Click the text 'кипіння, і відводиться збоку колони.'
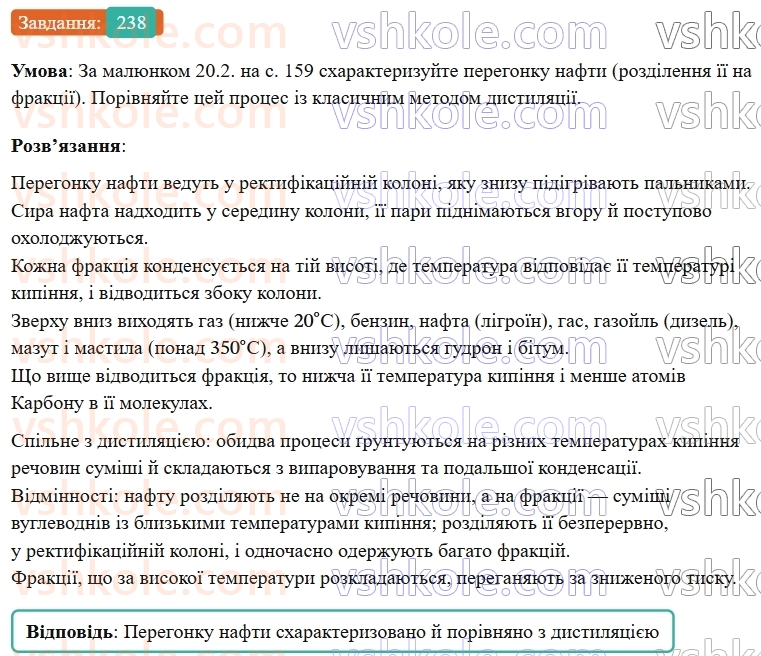The image size is (761, 656). 166,294
